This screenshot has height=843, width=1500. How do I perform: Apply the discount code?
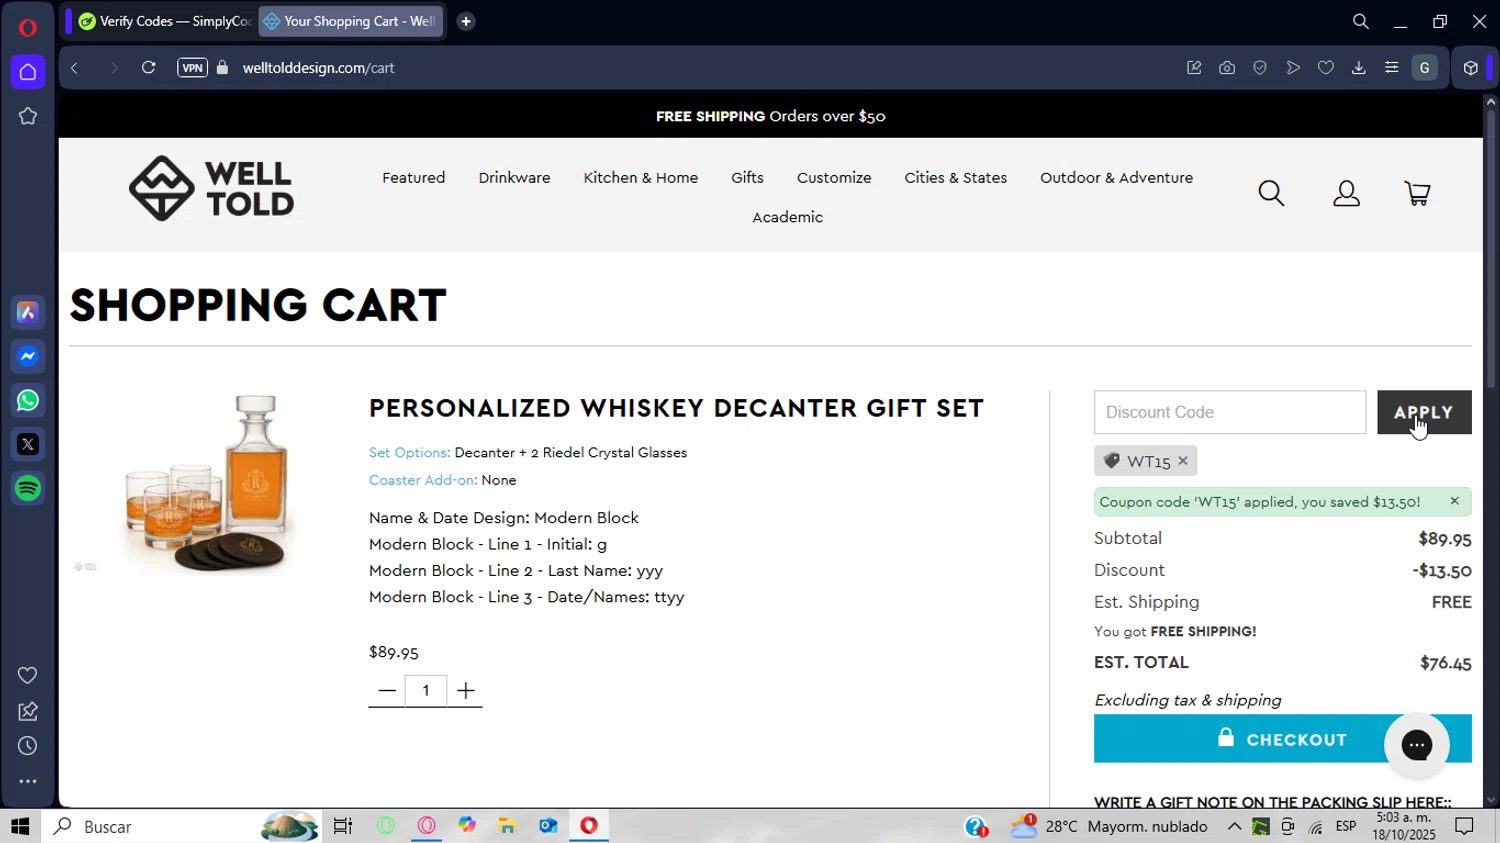coord(1424,412)
